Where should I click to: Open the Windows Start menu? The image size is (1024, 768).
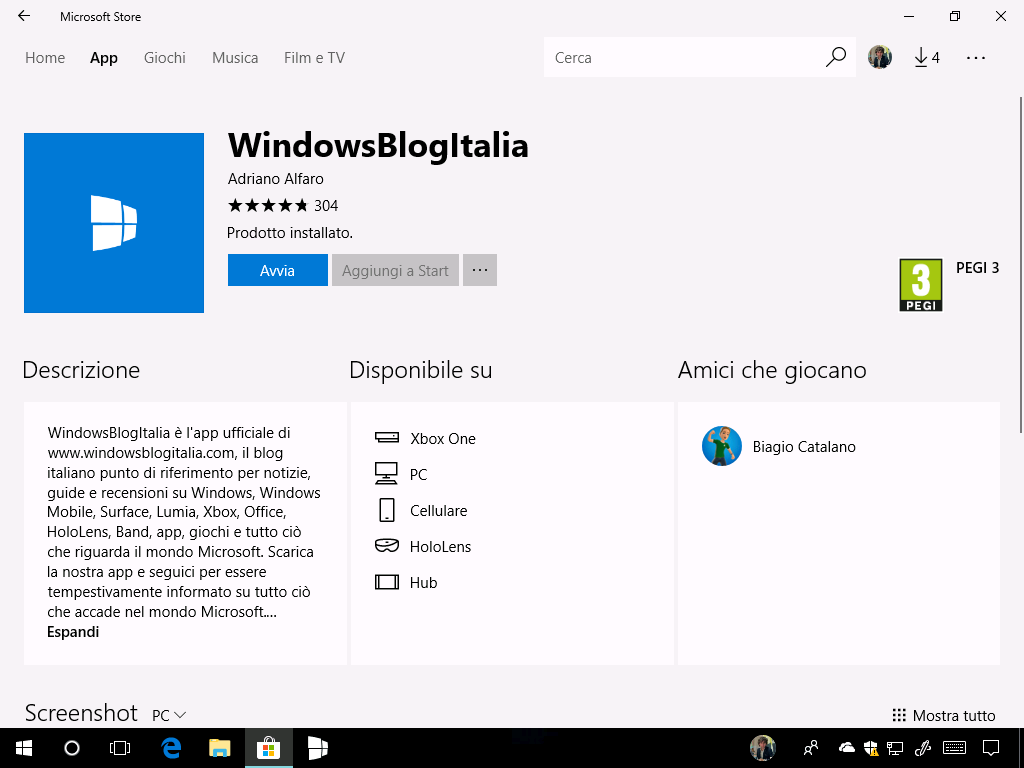coord(24,748)
